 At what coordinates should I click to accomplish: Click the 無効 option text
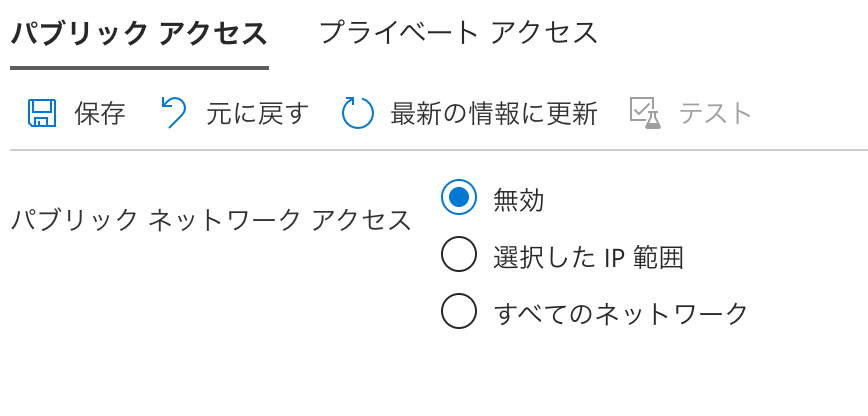[519, 200]
